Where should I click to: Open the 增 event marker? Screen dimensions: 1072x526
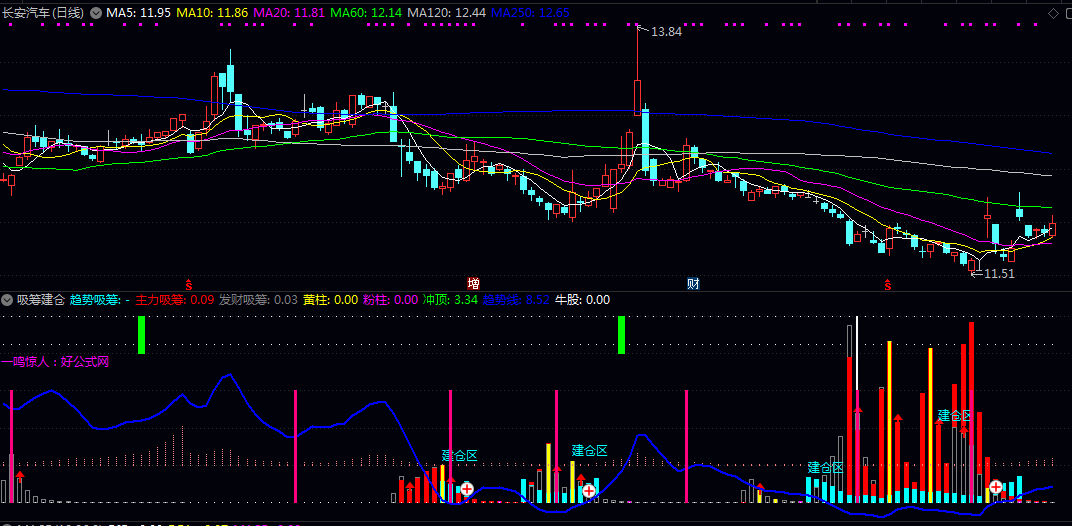coord(473,284)
